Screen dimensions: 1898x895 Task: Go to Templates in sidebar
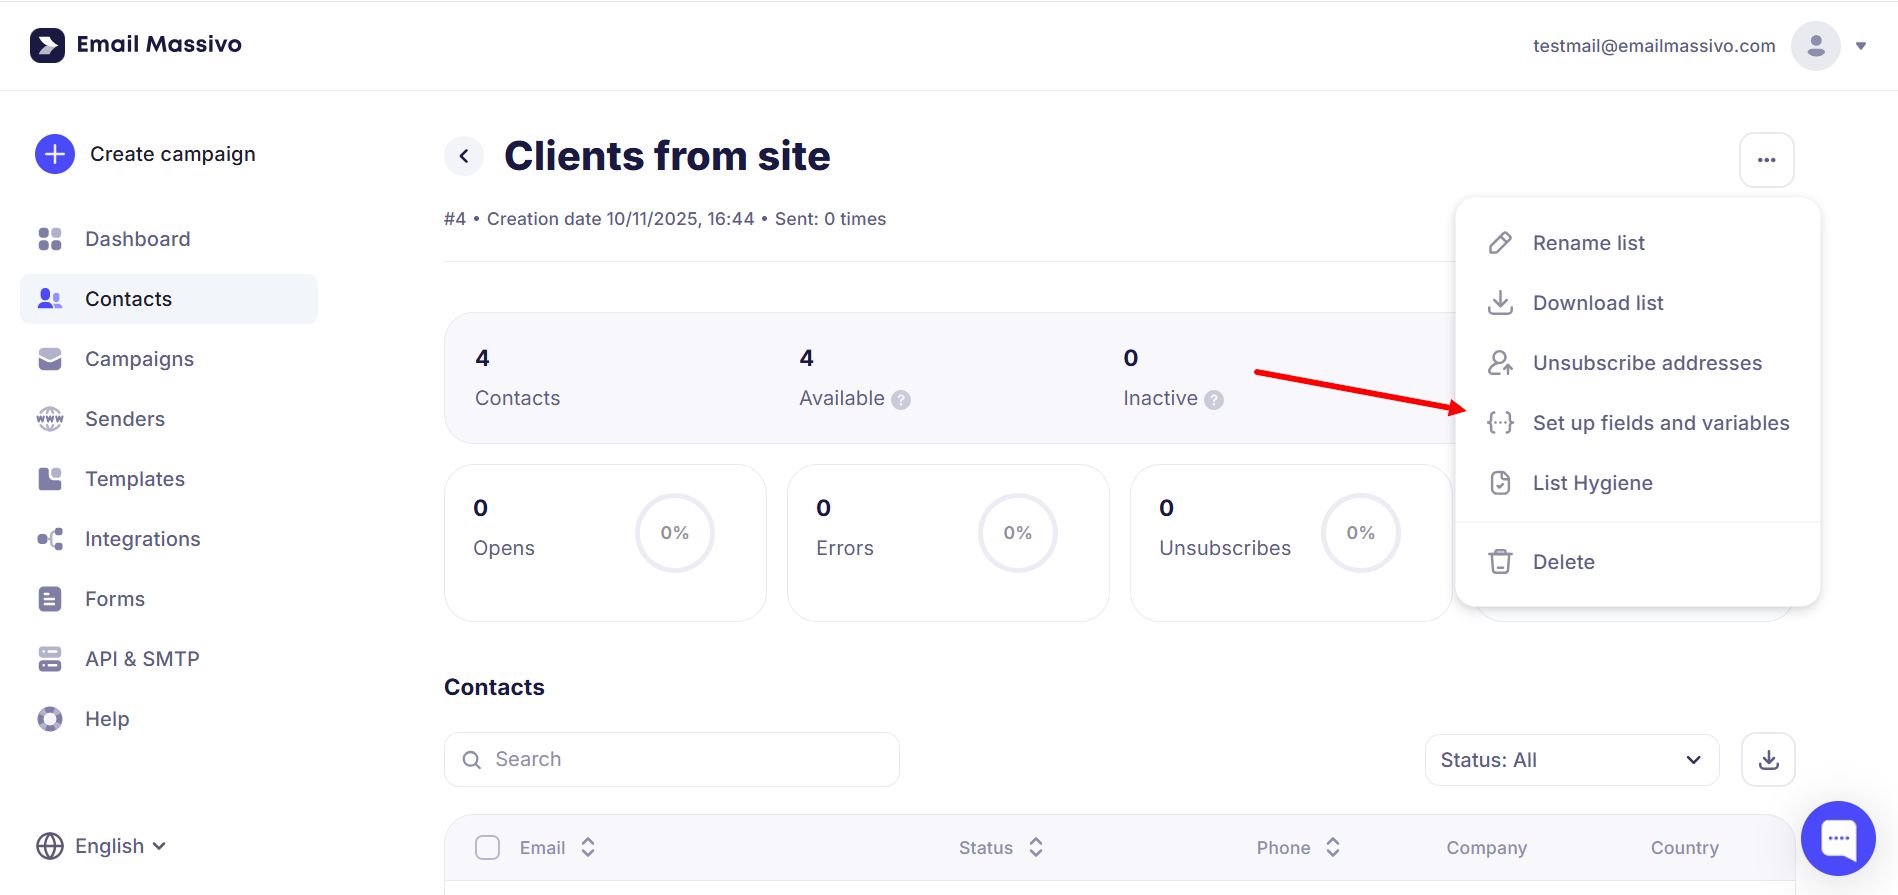135,479
